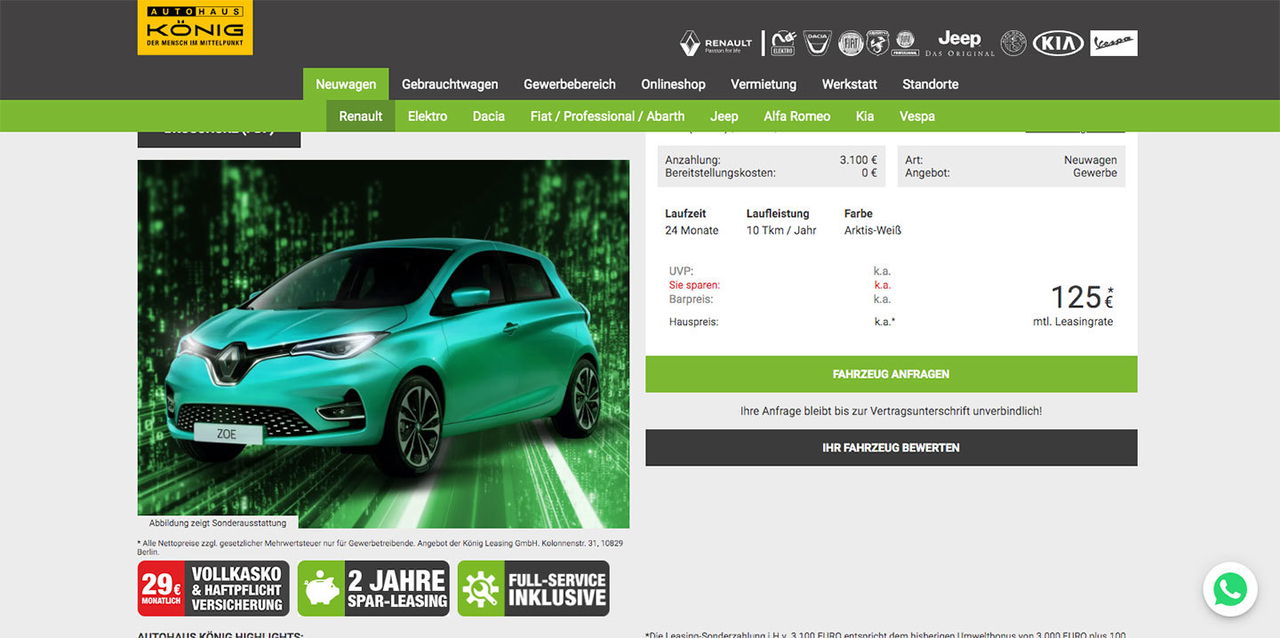The height and width of the screenshot is (638, 1280).
Task: Click the green Renault ZOE image
Action: tap(384, 344)
